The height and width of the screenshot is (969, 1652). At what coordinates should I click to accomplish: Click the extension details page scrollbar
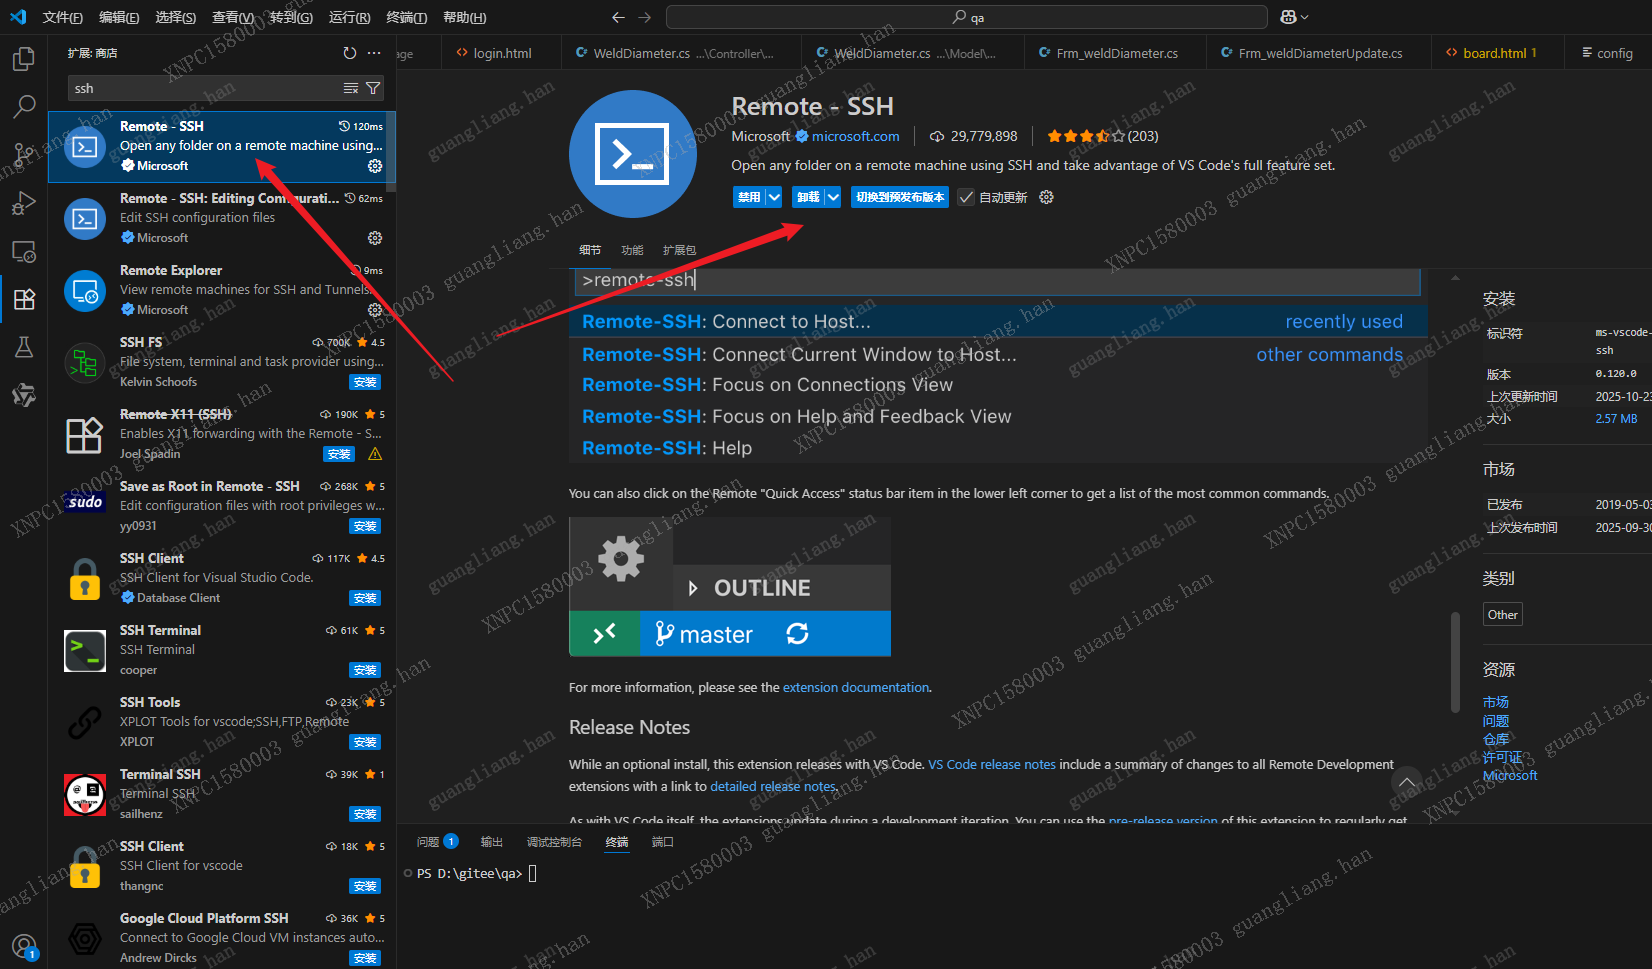click(1455, 662)
